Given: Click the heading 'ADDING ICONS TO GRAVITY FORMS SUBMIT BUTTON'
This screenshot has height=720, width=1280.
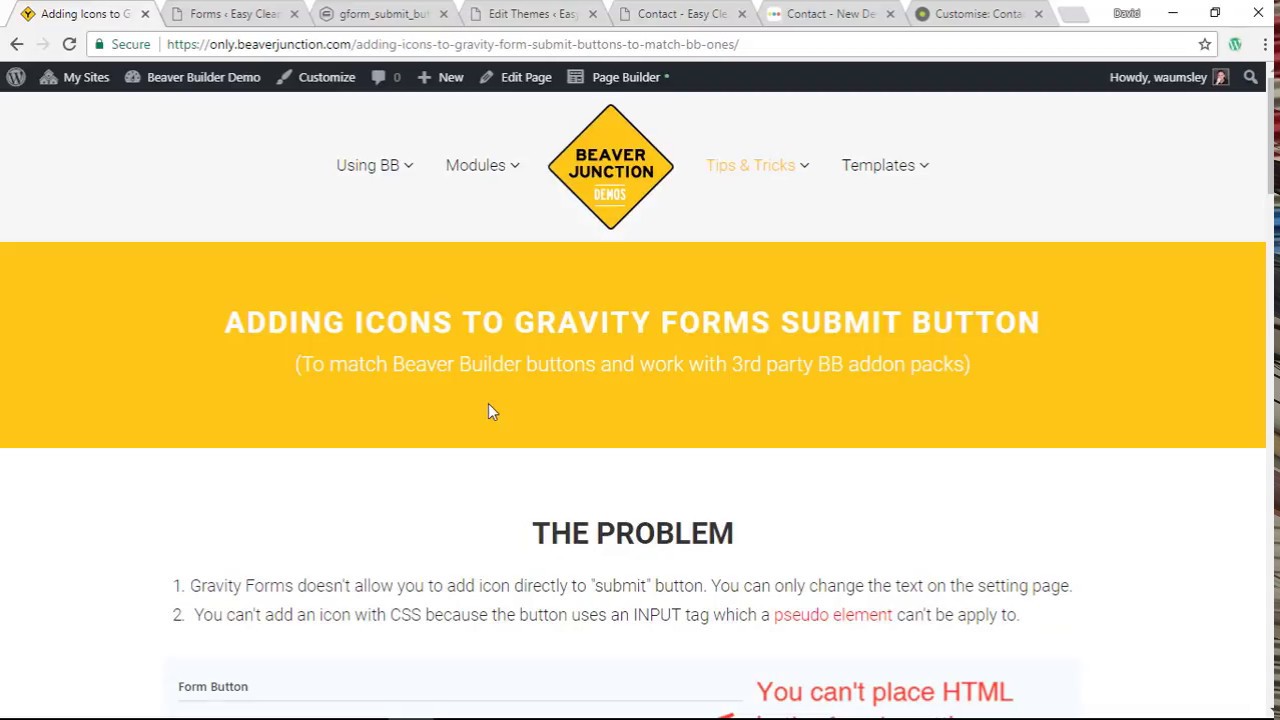Looking at the screenshot, I should pyautogui.click(x=632, y=322).
